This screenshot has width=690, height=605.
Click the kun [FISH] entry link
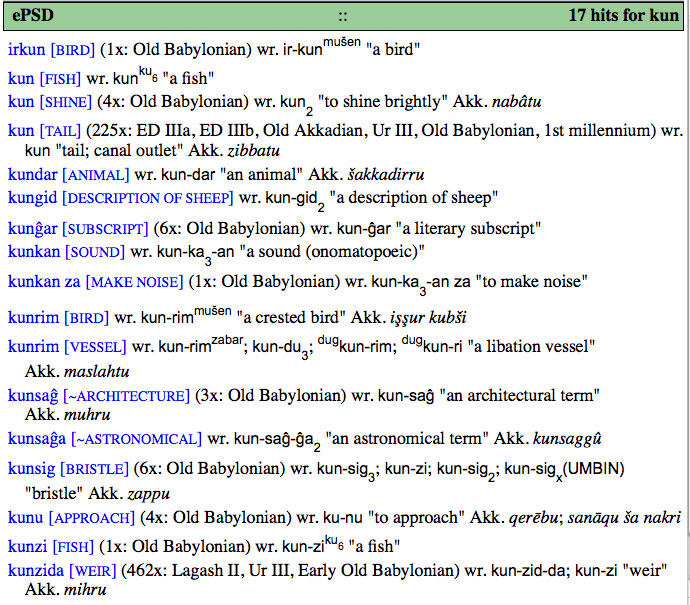[x=44, y=78]
